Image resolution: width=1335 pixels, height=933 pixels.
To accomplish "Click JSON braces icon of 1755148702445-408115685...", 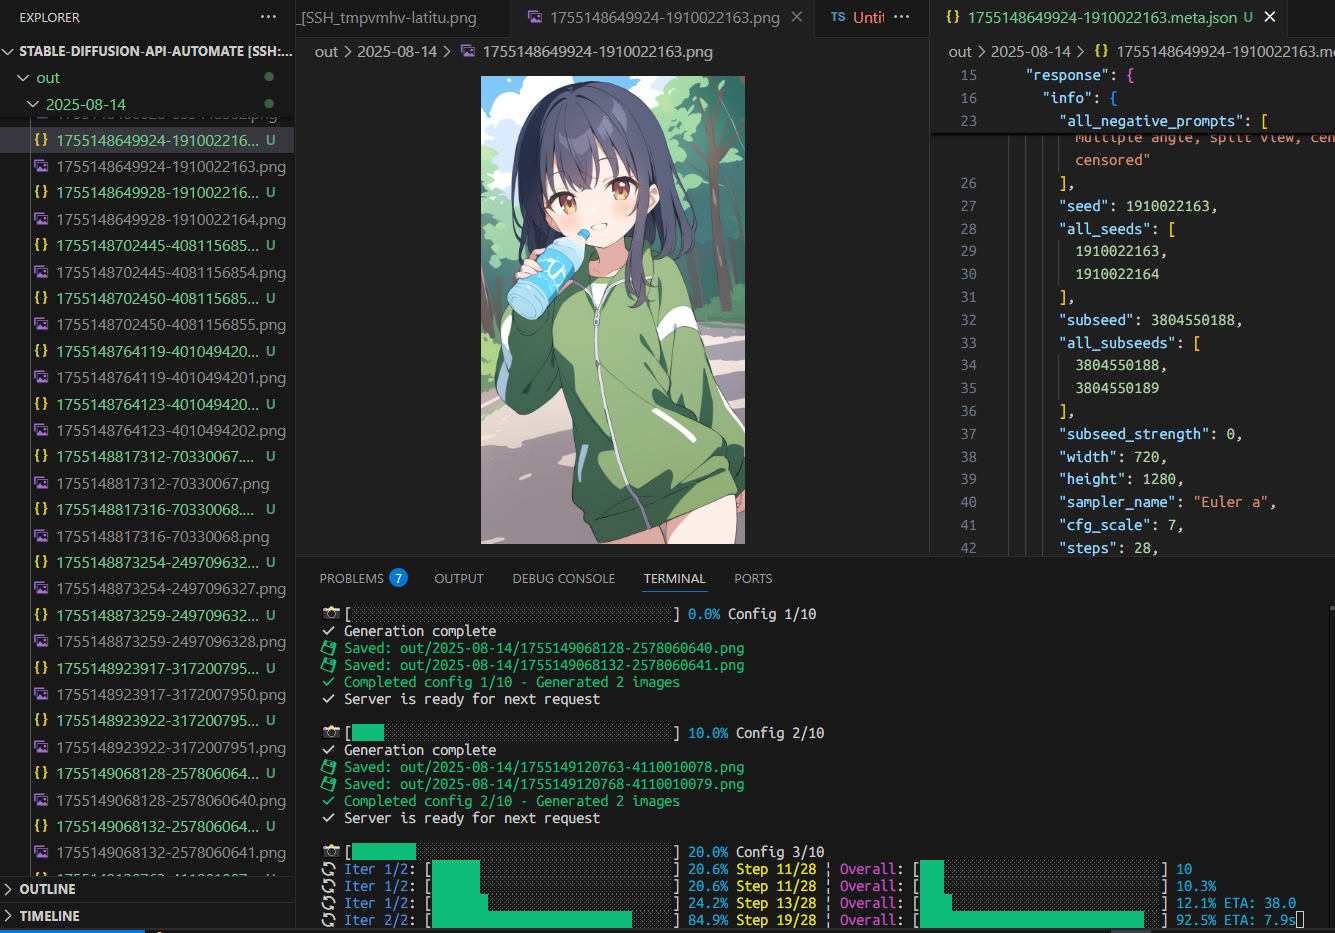I will click(x=41, y=245).
